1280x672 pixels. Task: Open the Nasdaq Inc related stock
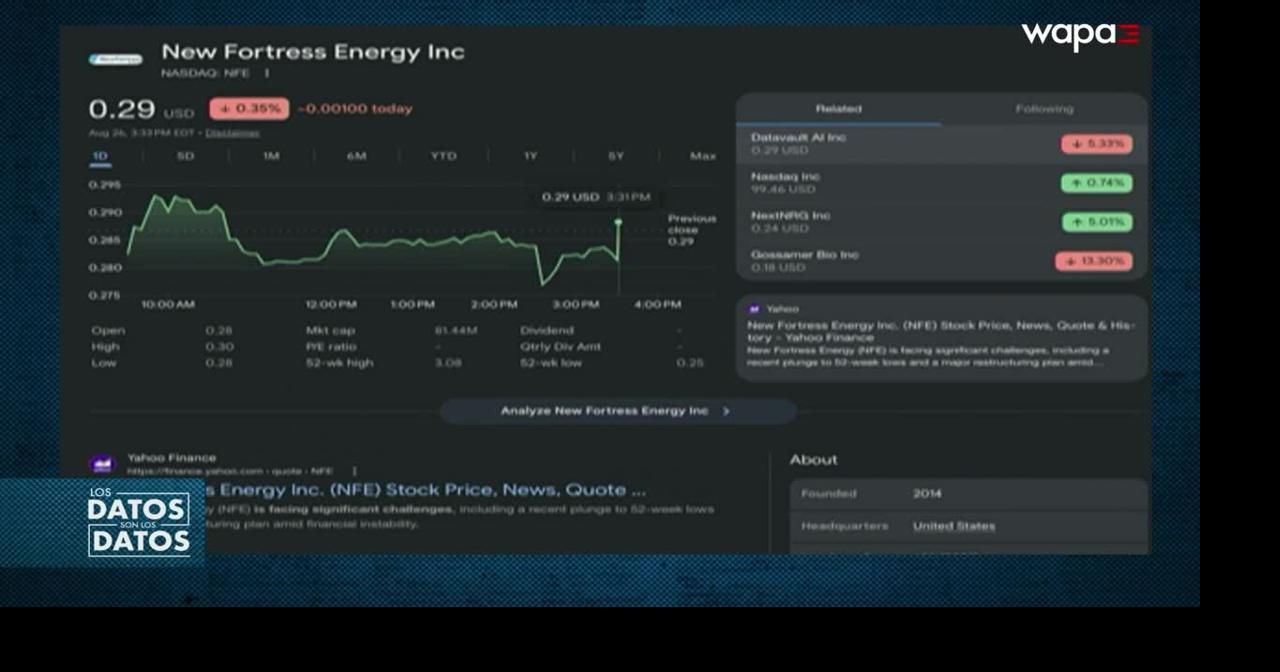tap(941, 183)
